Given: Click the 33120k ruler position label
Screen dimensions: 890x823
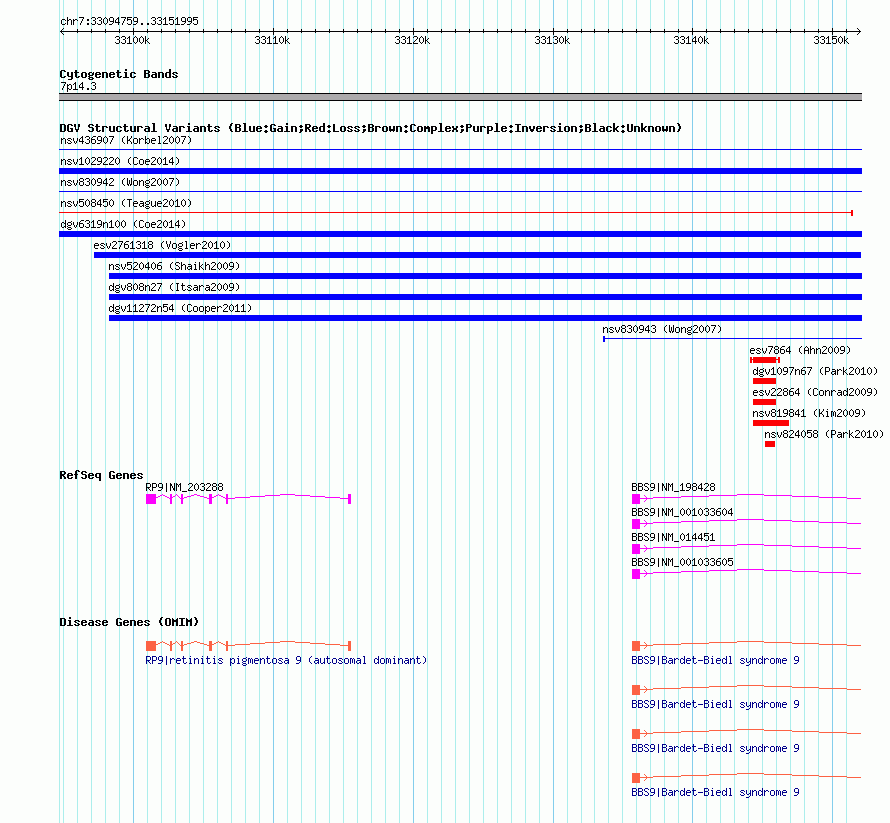Looking at the screenshot, I should click(x=412, y=40).
